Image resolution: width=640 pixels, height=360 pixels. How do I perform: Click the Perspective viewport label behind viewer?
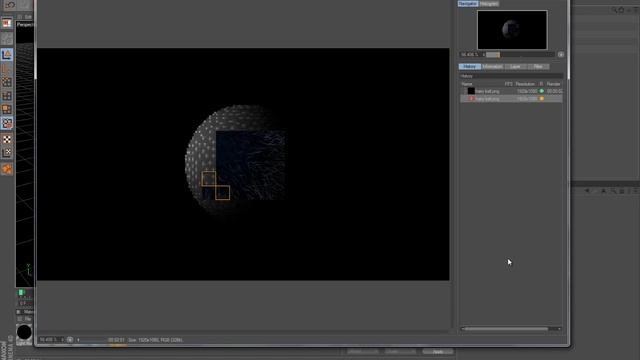point(25,24)
